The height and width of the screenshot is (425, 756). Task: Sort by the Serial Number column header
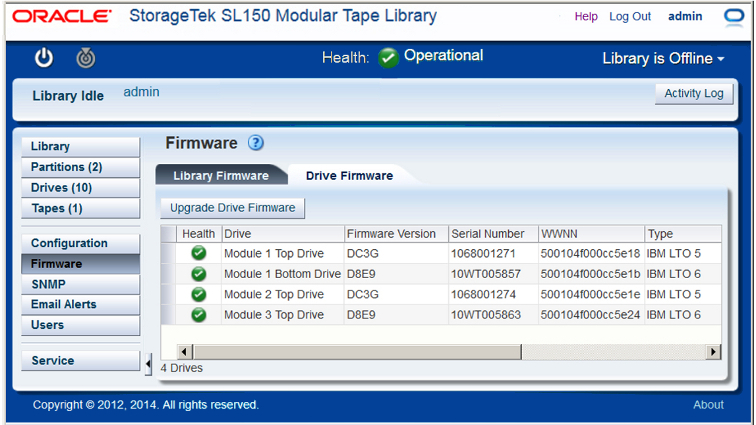[493, 234]
